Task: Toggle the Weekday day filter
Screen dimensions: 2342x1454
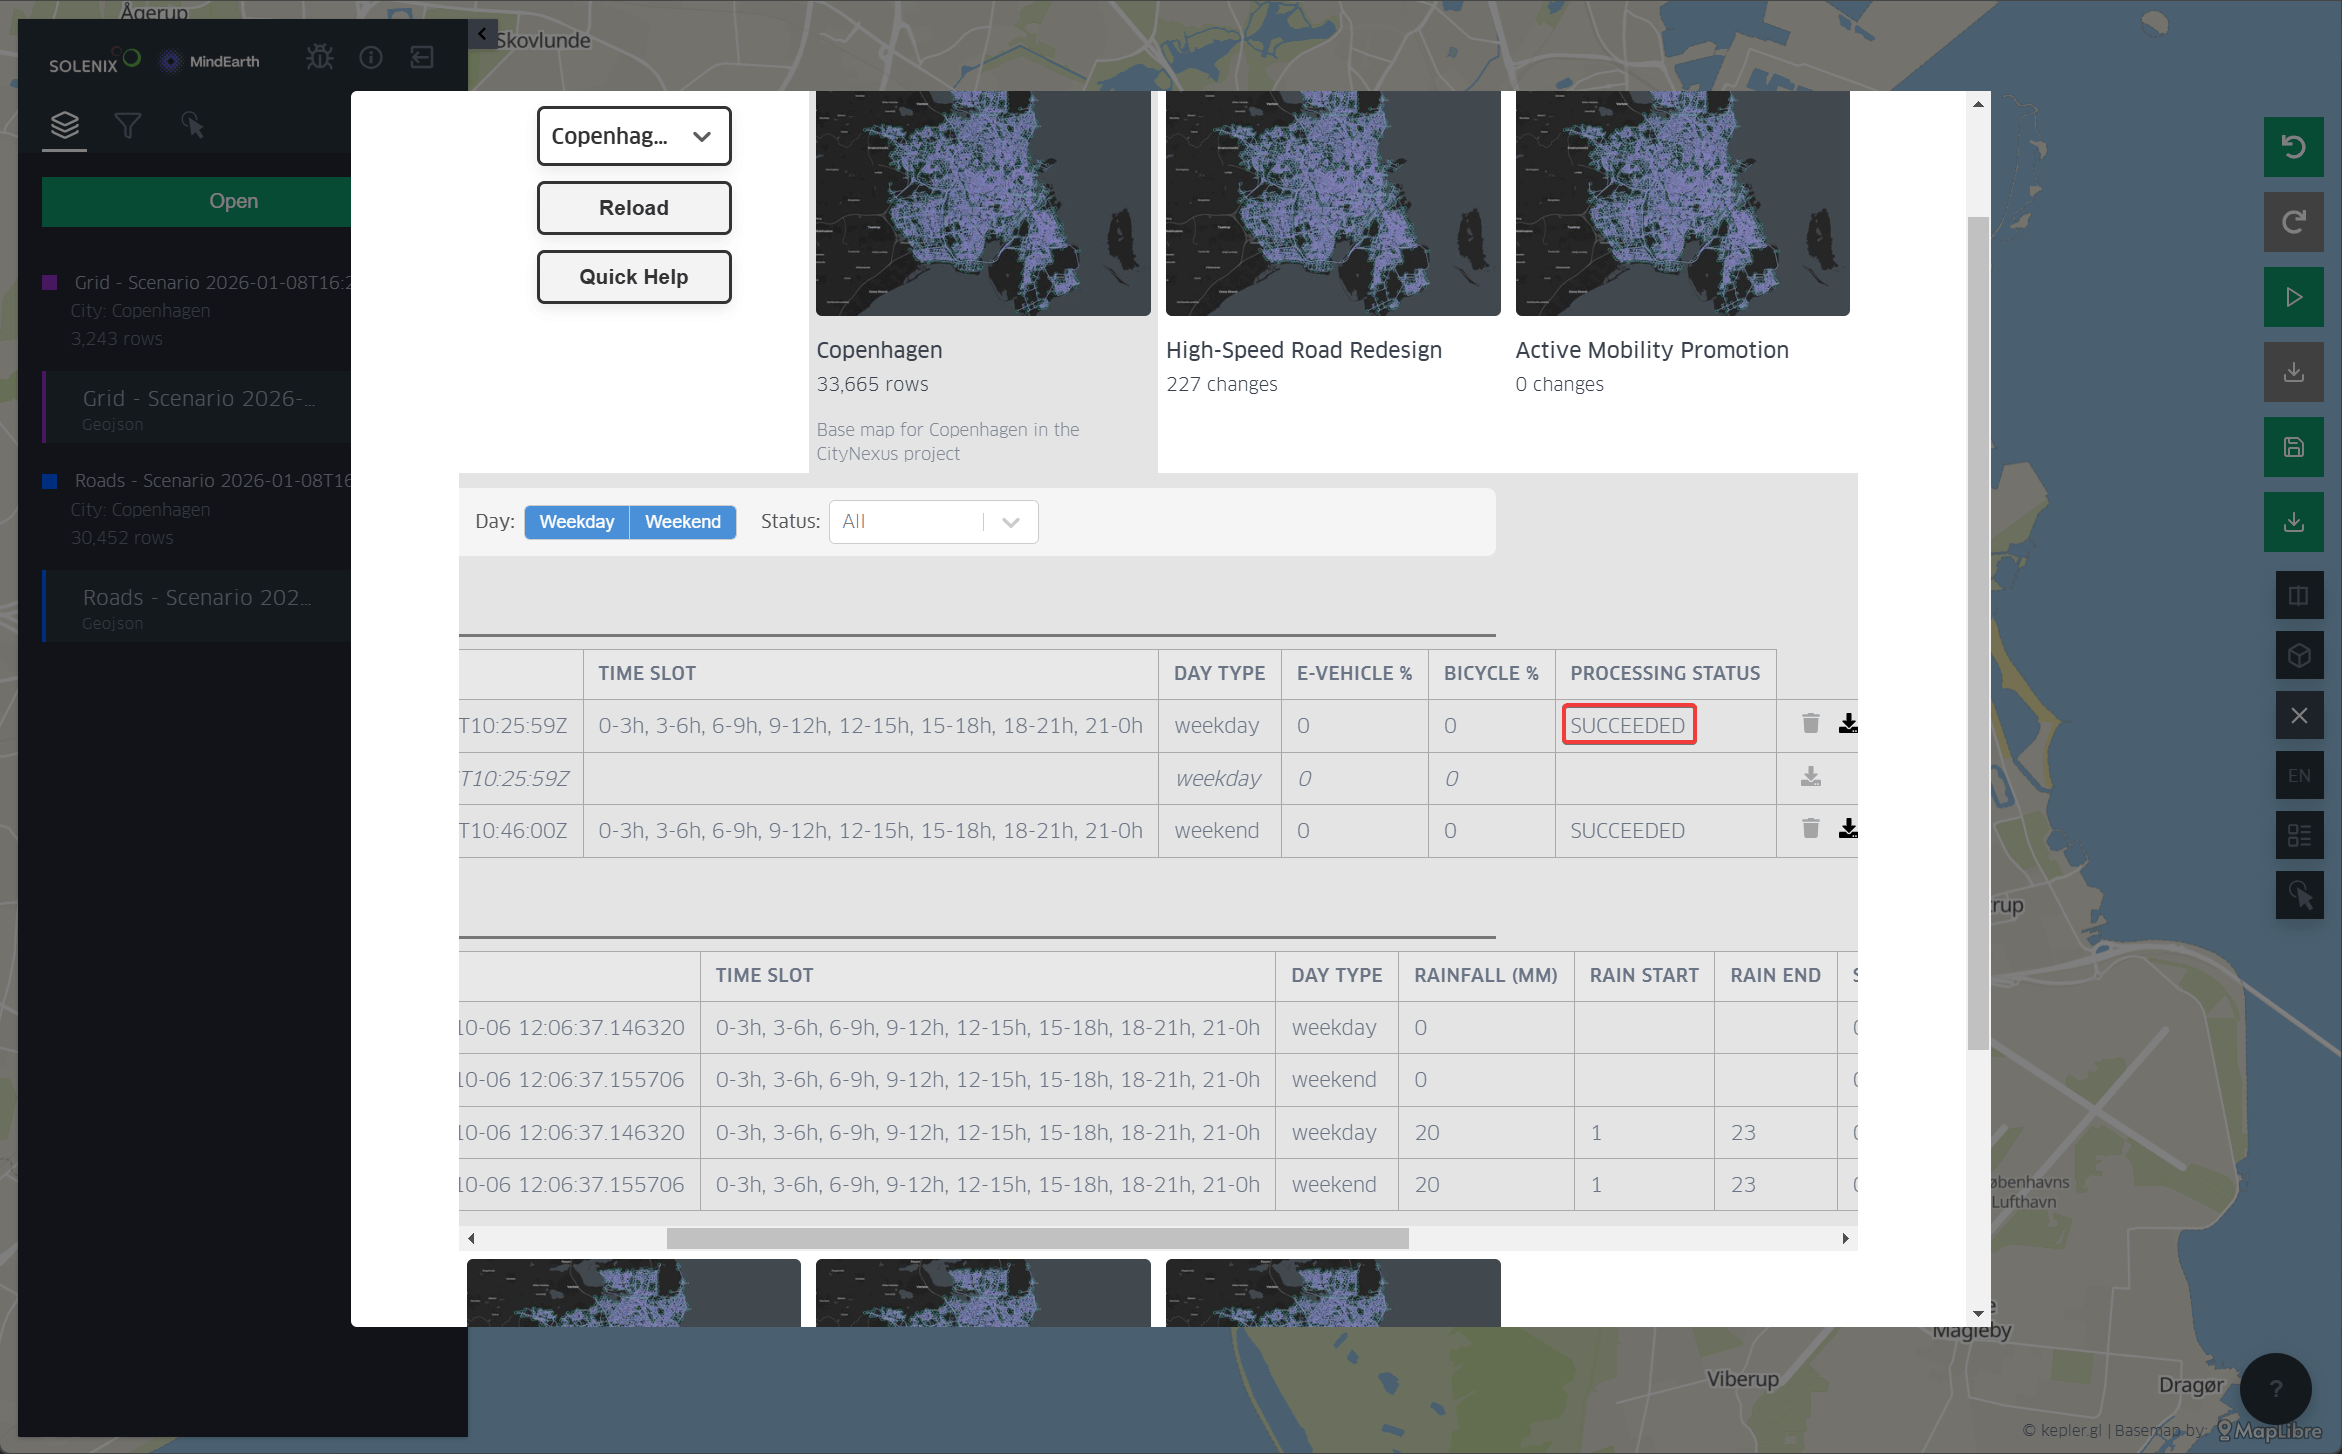Action: [576, 522]
